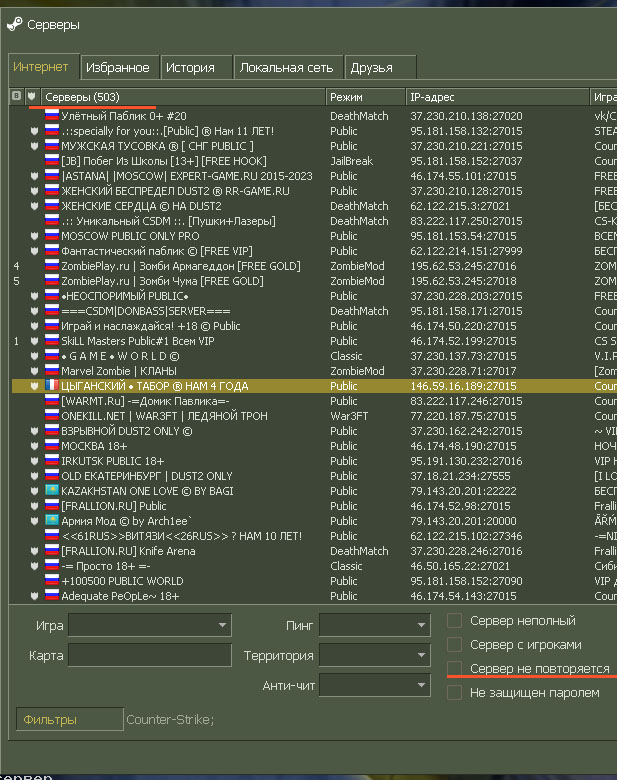Open the История tab
The height and width of the screenshot is (780, 617).
pyautogui.click(x=197, y=67)
